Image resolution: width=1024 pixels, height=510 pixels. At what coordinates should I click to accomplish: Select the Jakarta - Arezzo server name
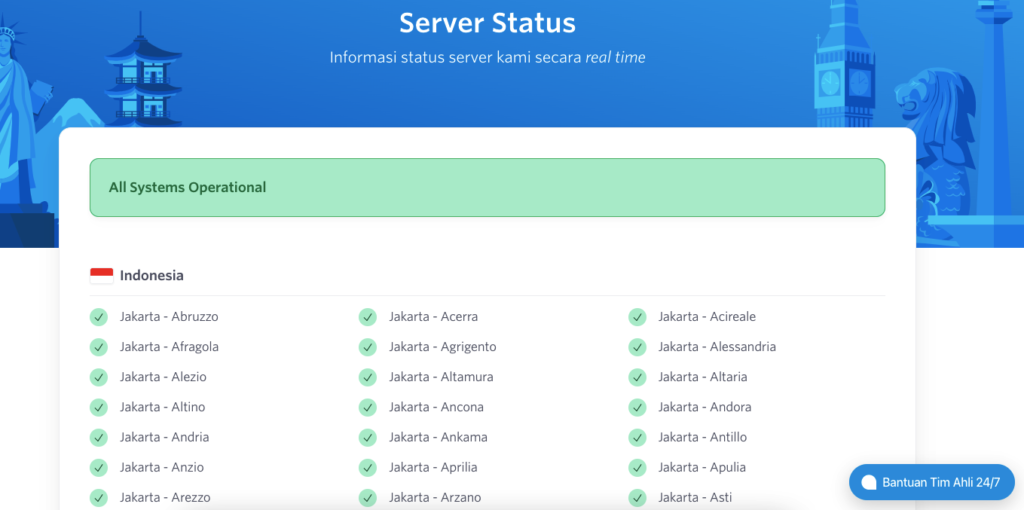click(x=165, y=497)
